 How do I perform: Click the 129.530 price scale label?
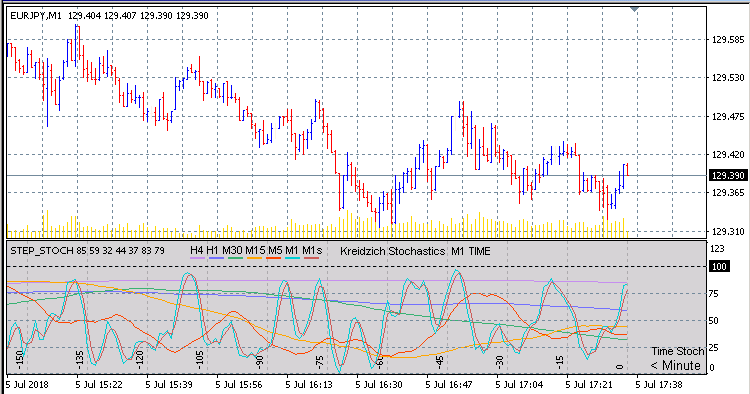tap(728, 77)
